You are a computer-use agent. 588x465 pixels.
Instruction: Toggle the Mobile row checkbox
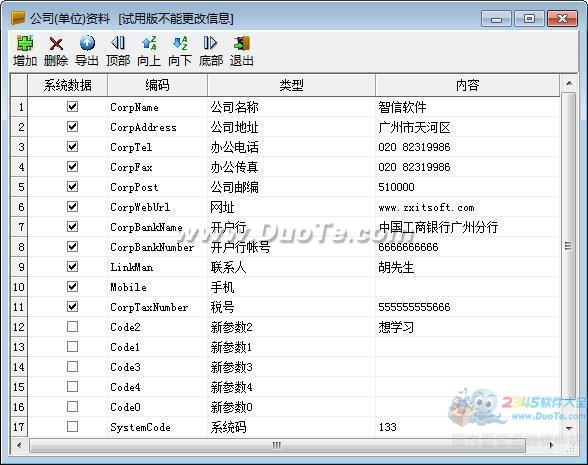[x=72, y=286]
